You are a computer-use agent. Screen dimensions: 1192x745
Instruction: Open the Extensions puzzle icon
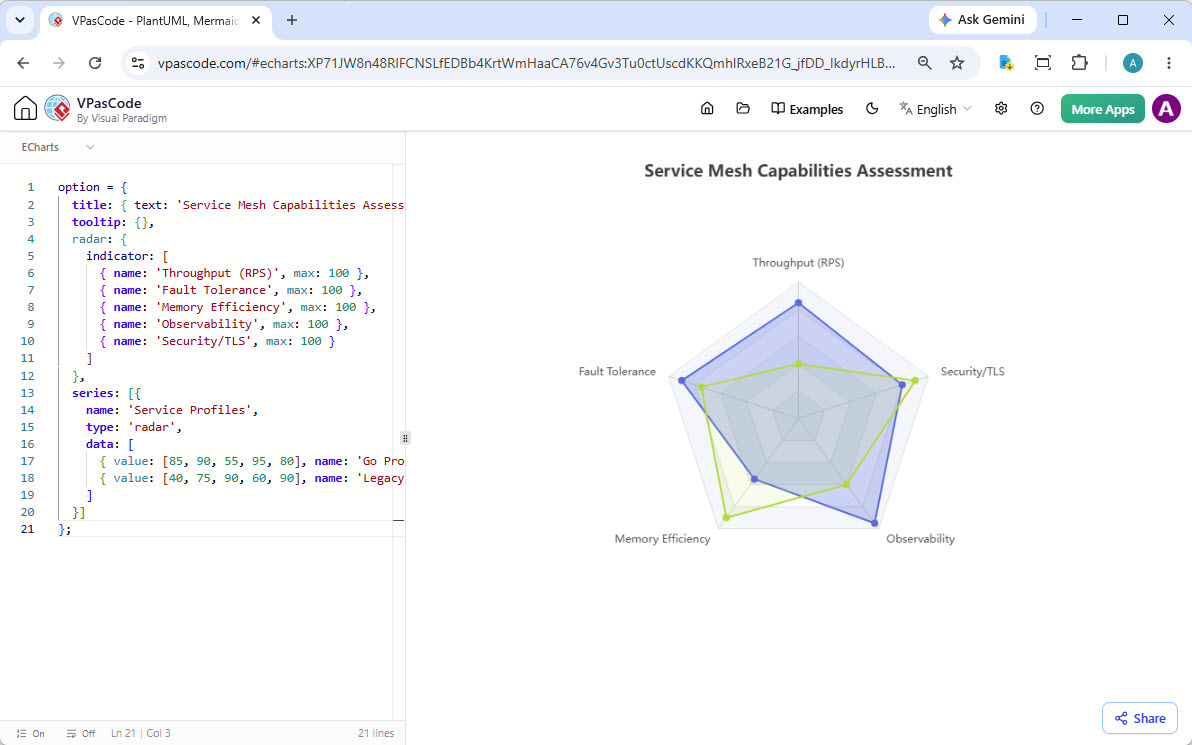pos(1079,63)
